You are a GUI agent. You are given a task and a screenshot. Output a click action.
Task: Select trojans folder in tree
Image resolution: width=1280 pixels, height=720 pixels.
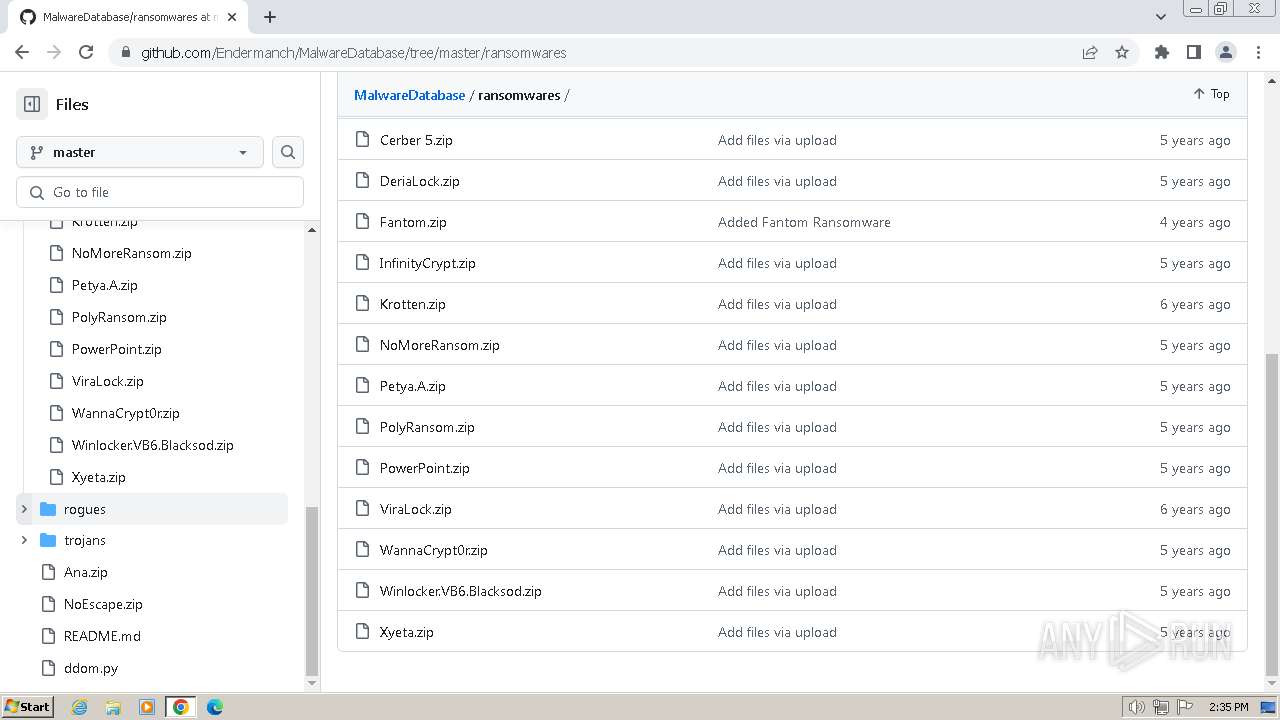[85, 540]
